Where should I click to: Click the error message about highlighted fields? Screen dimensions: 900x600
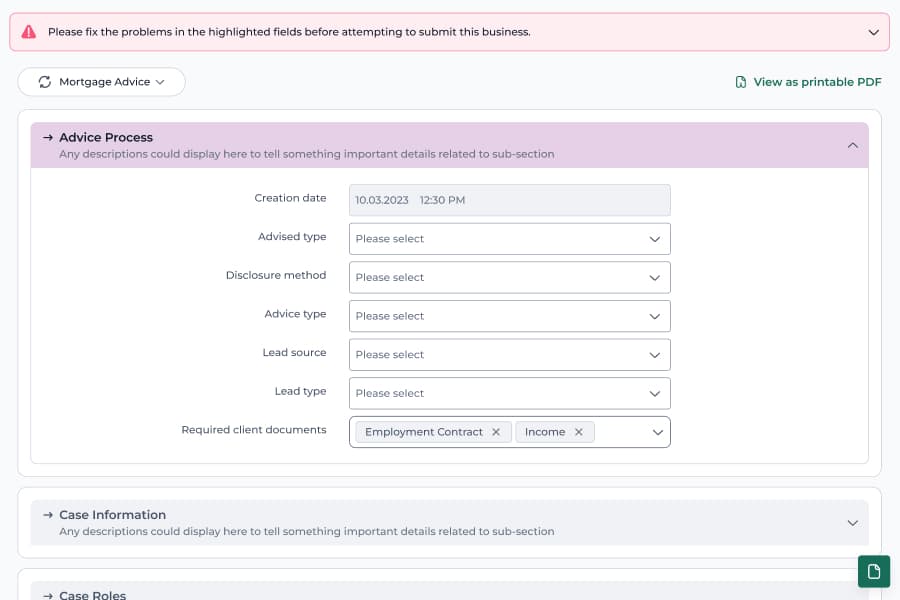click(x=289, y=32)
